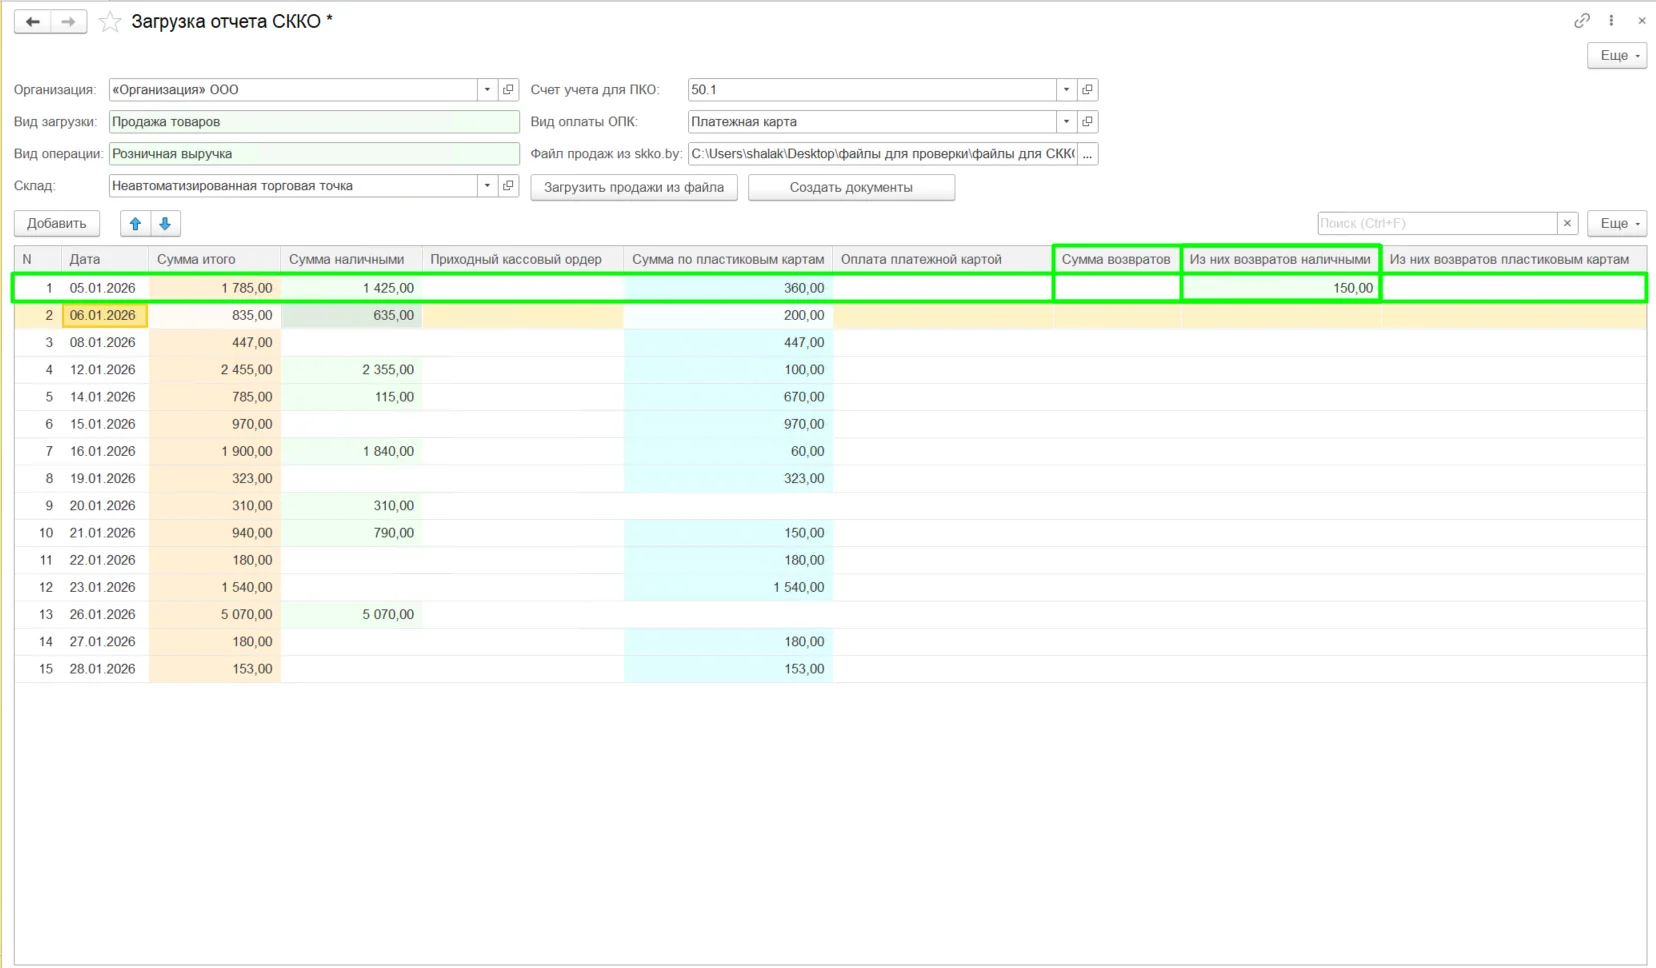Focus the Поиск (Ctrl+F) search field
1656x968 pixels.
pos(1437,224)
